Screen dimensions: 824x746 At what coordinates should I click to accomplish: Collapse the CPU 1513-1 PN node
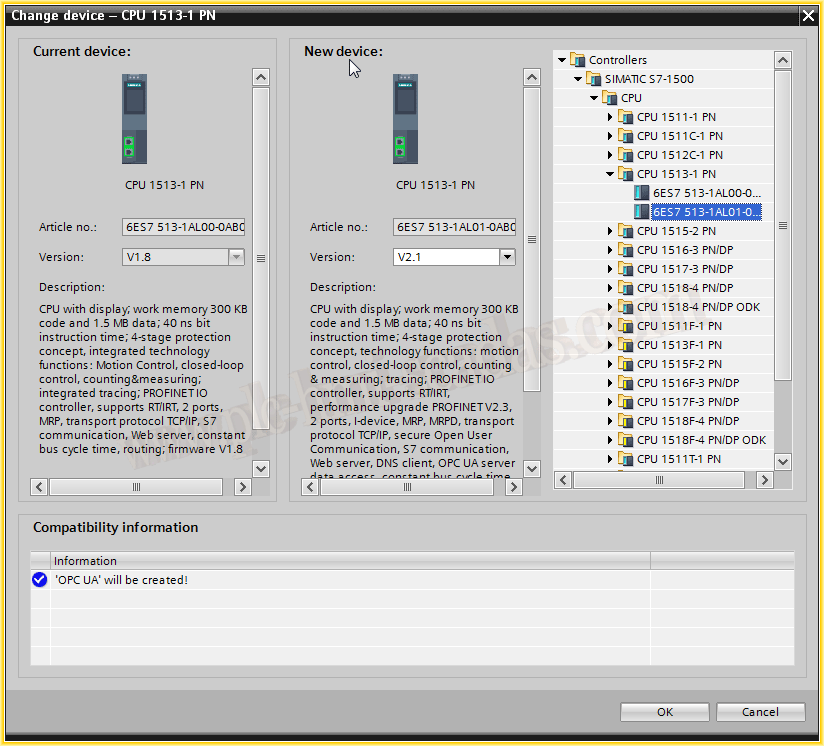[x=610, y=174]
